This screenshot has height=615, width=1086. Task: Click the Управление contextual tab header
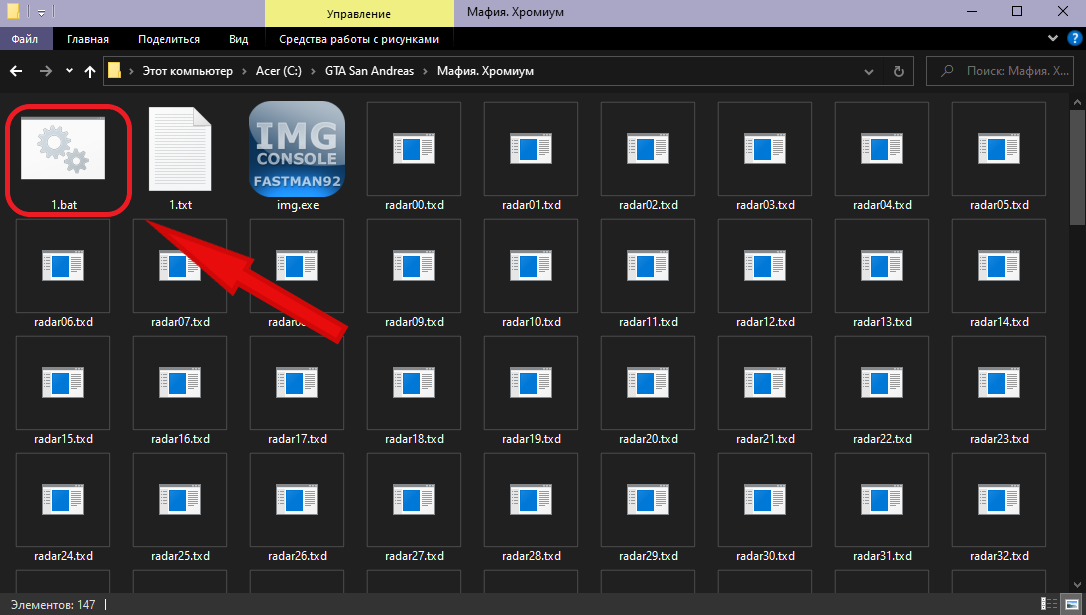(359, 13)
